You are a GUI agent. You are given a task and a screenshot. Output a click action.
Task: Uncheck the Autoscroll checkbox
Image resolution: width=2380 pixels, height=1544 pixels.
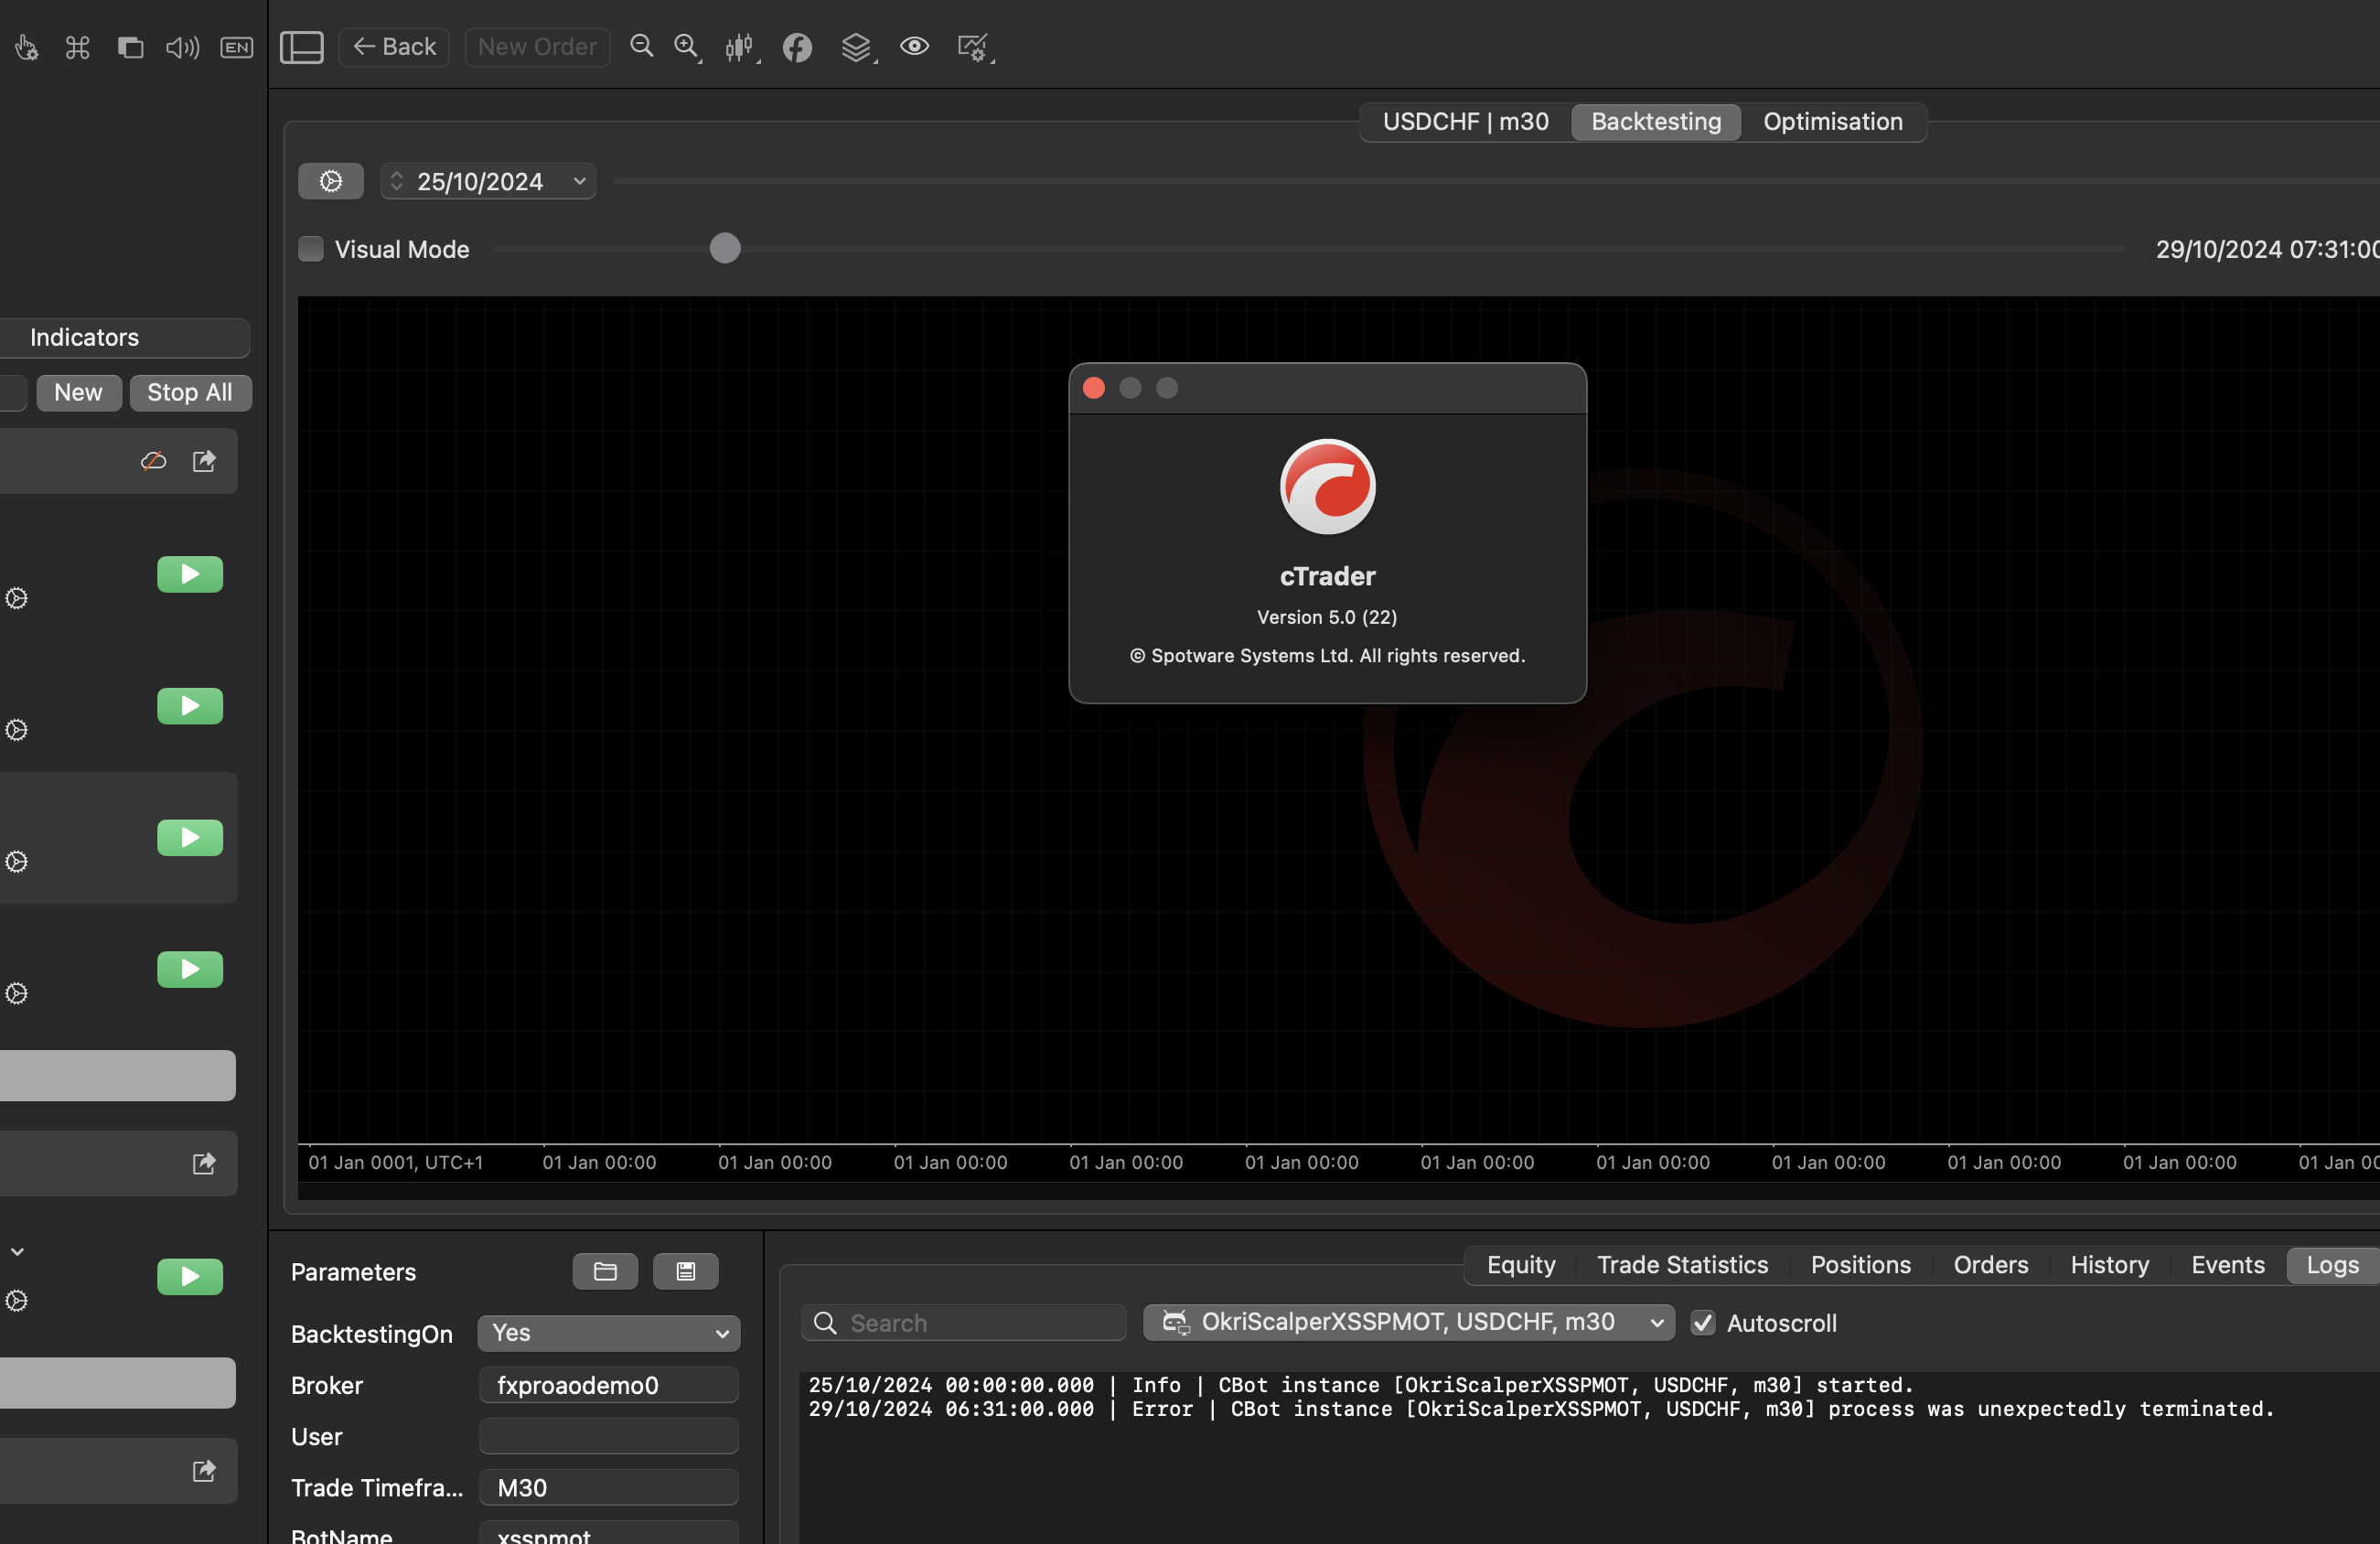coord(1703,1322)
